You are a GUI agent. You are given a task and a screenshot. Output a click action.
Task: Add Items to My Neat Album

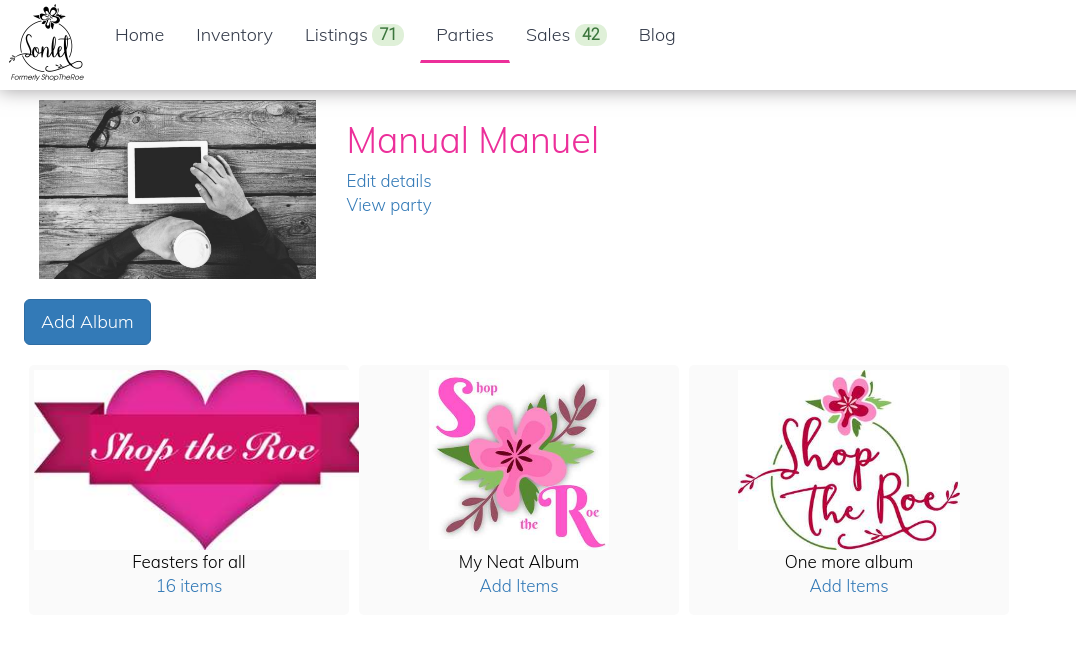click(x=519, y=586)
